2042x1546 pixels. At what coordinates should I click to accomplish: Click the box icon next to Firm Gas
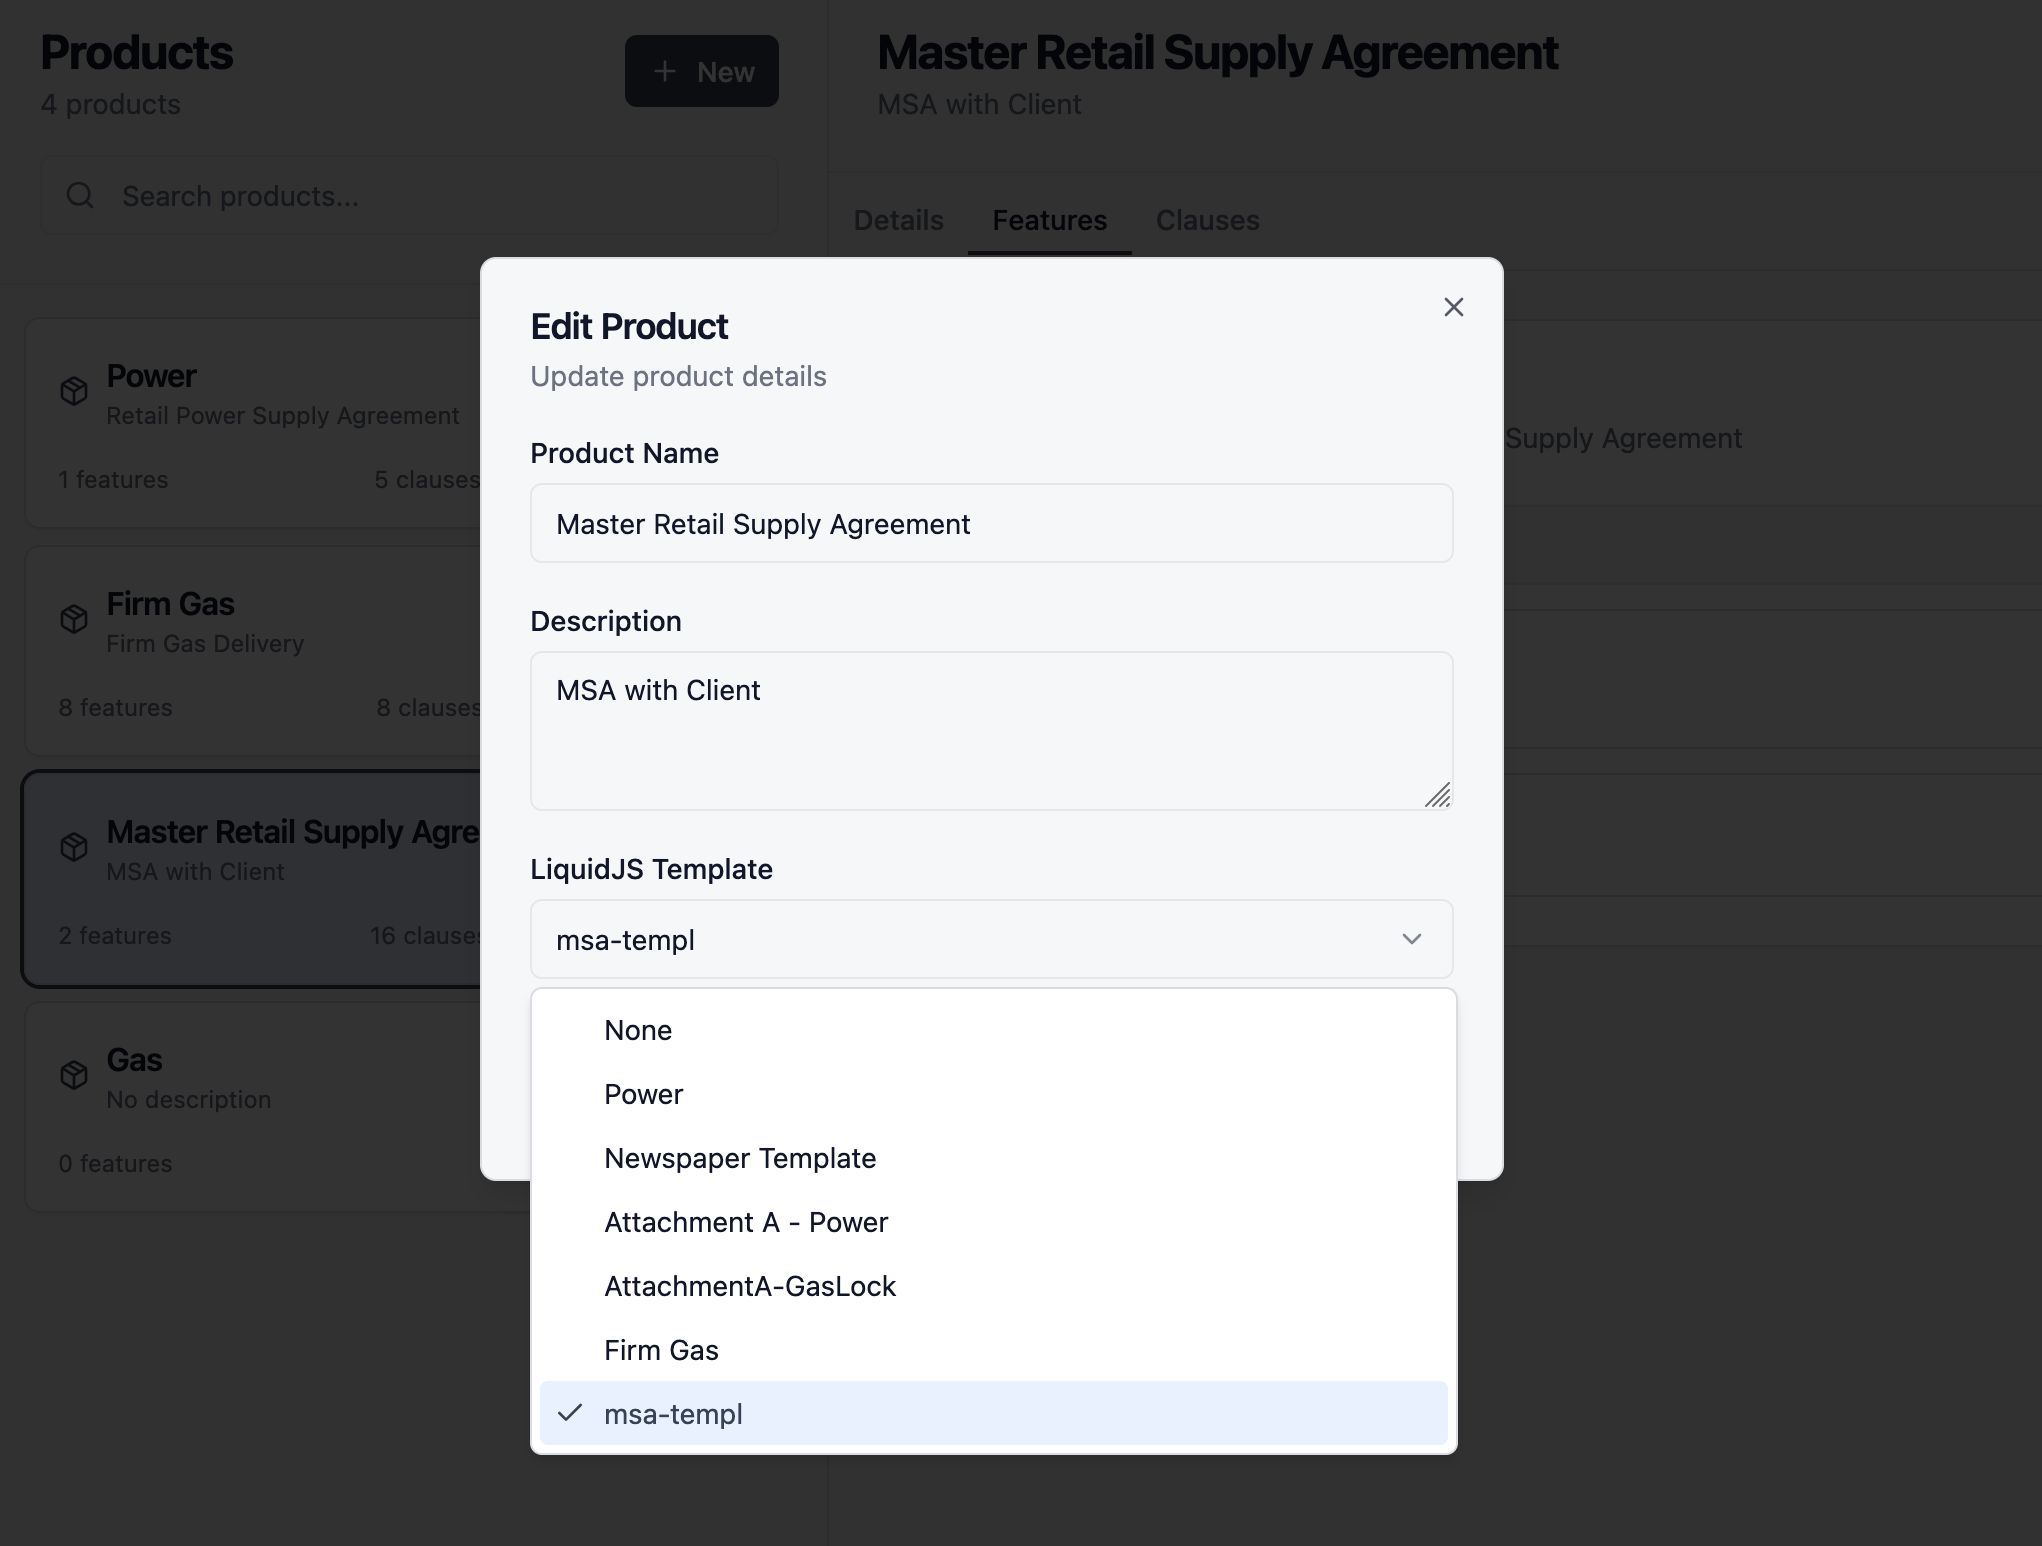[74, 618]
